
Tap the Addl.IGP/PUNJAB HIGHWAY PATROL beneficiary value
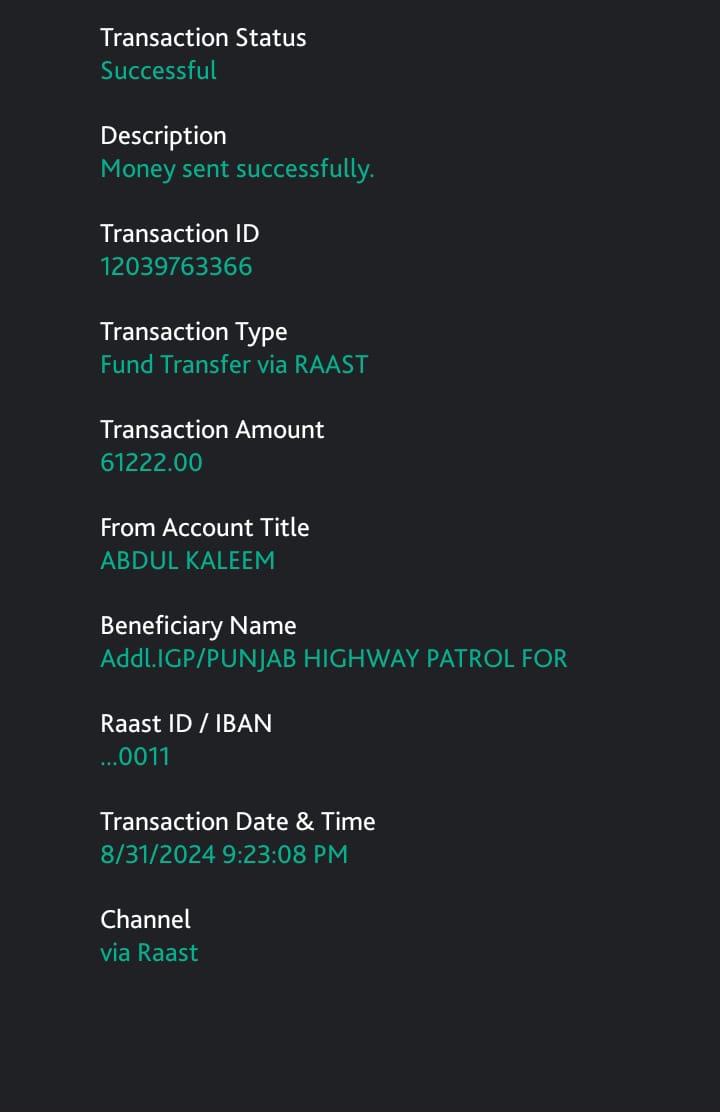click(333, 659)
